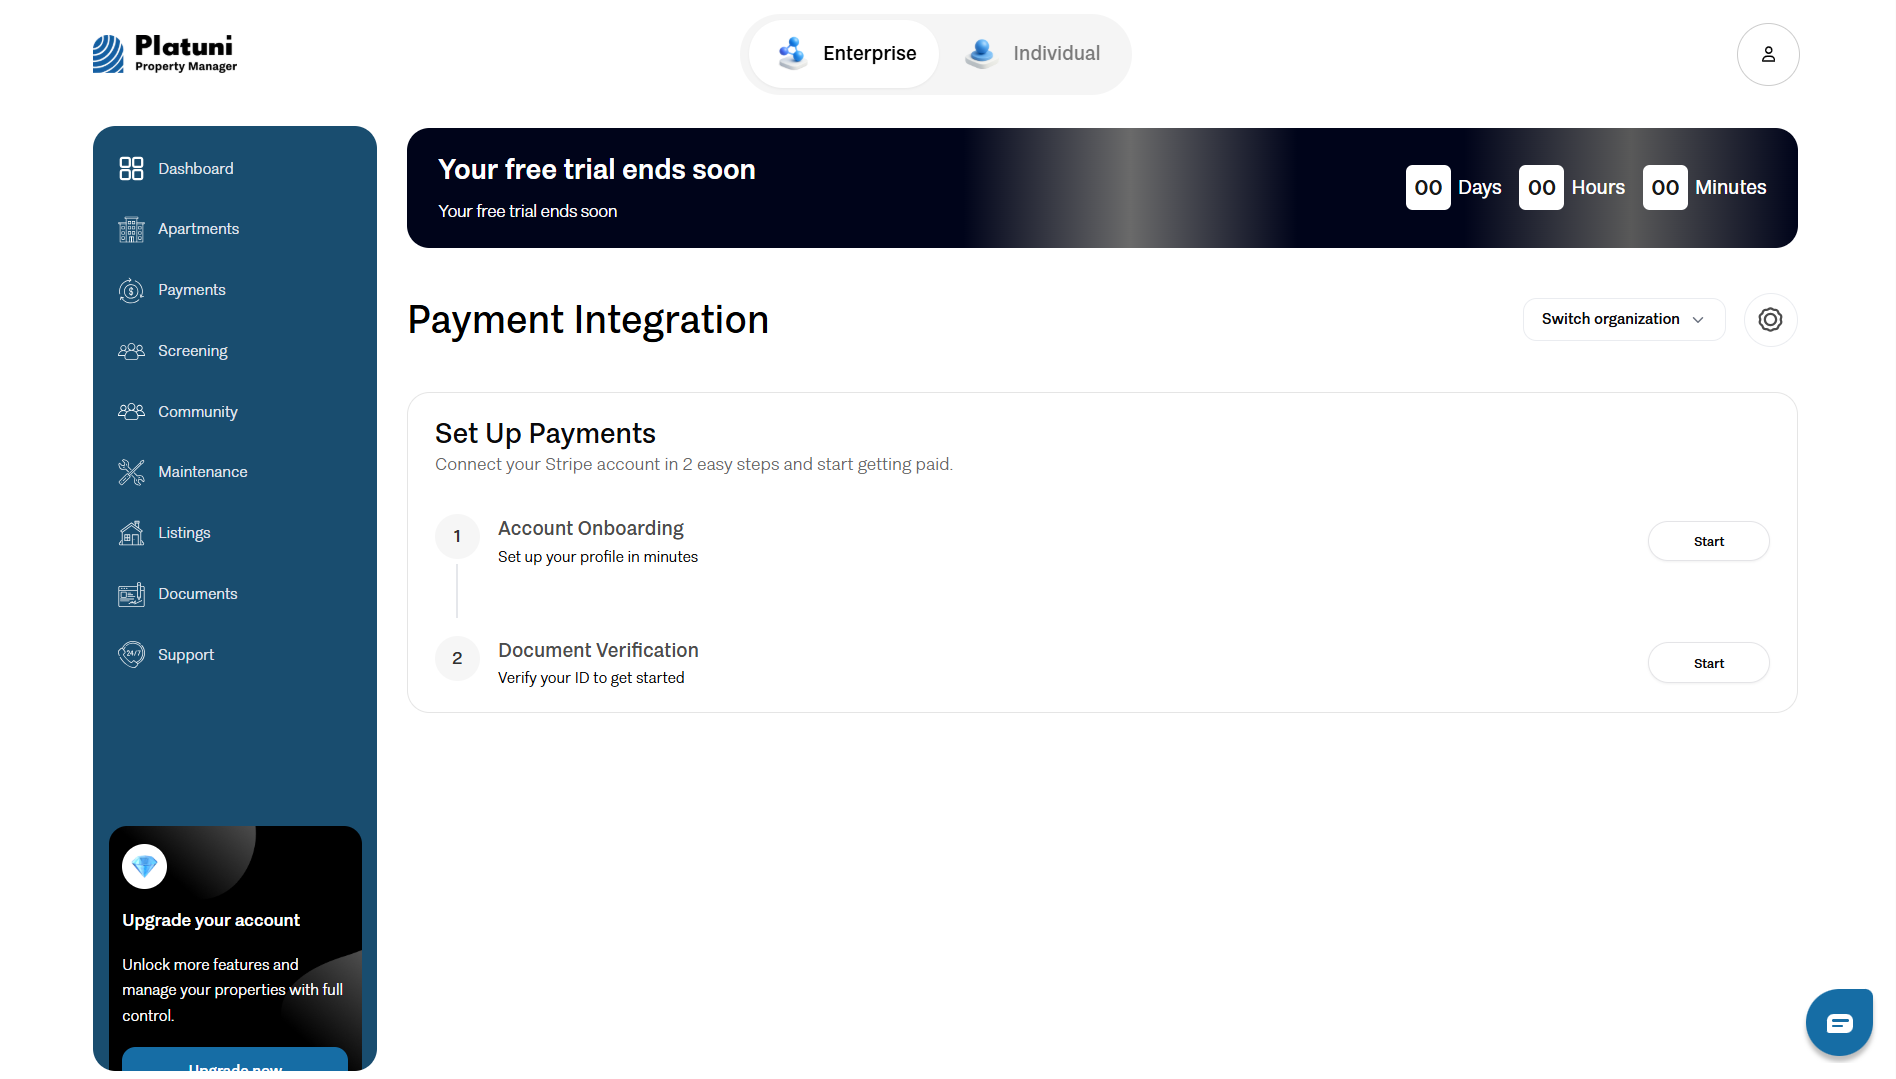Click the diamond upgrade icon
1896x1079 pixels.
coord(144,866)
